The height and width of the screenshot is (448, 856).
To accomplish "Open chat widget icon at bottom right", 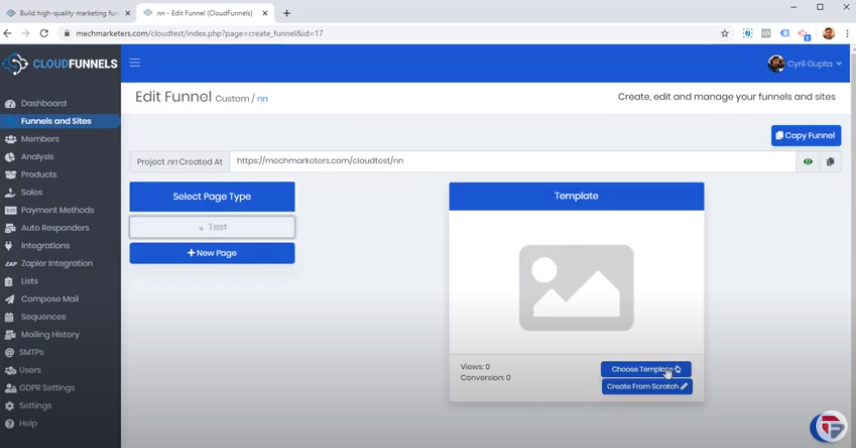I will point(828,426).
